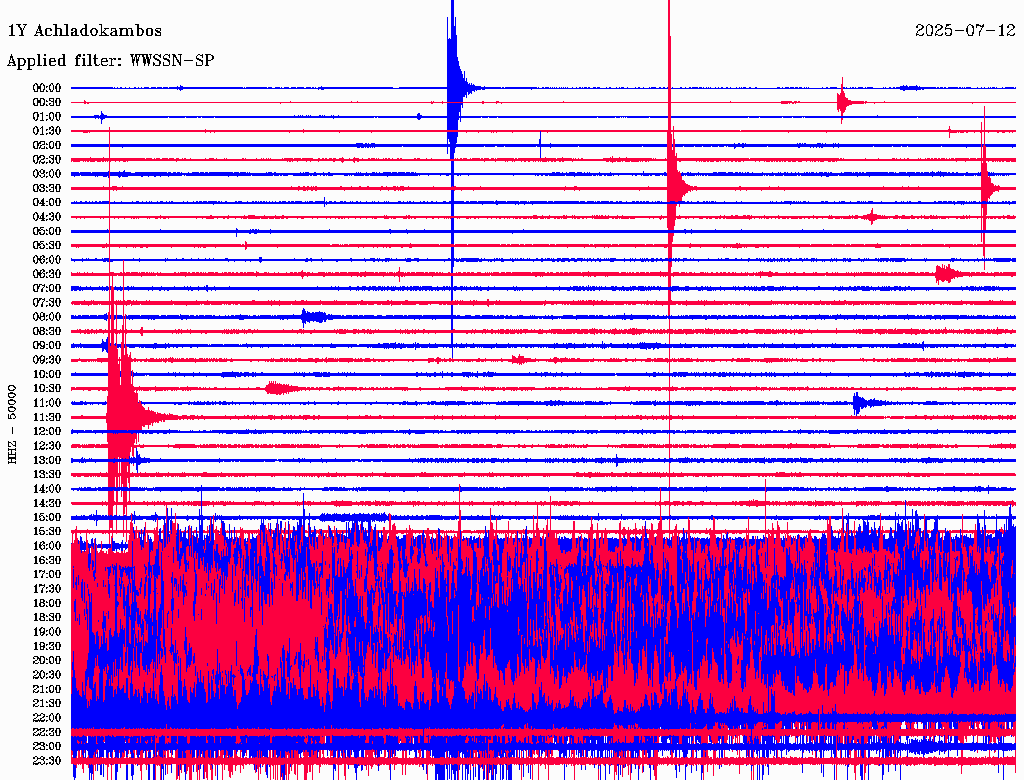Select the 11:30 time row label

pyautogui.click(x=47, y=417)
